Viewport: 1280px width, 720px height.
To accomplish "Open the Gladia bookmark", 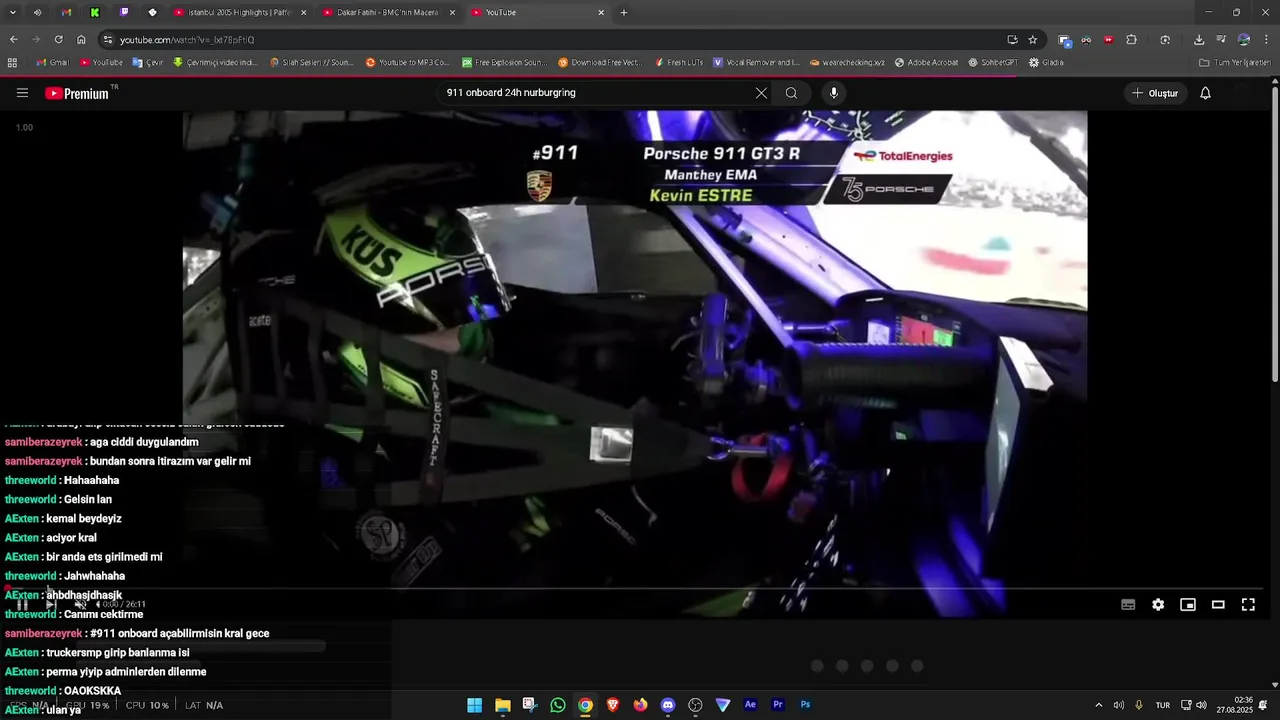I will point(1045,62).
